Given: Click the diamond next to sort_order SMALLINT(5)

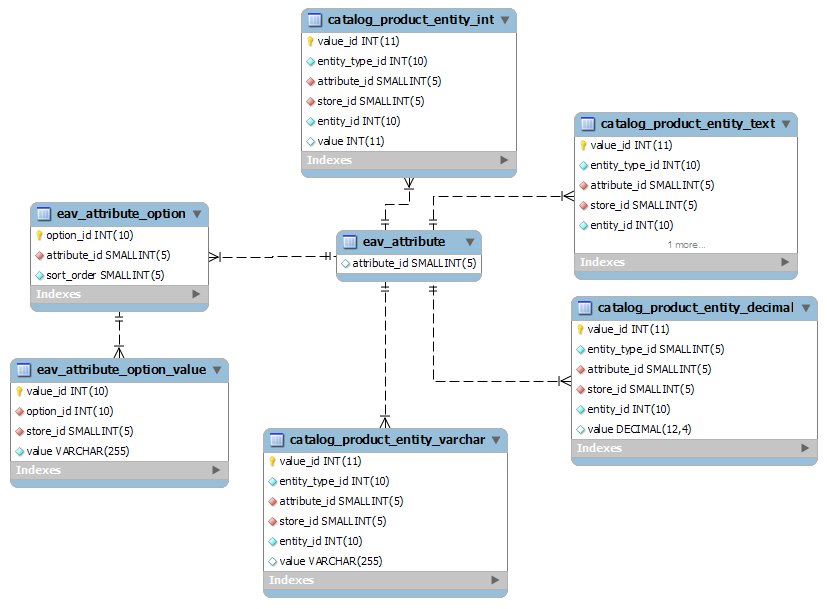Looking at the screenshot, I should (39, 276).
